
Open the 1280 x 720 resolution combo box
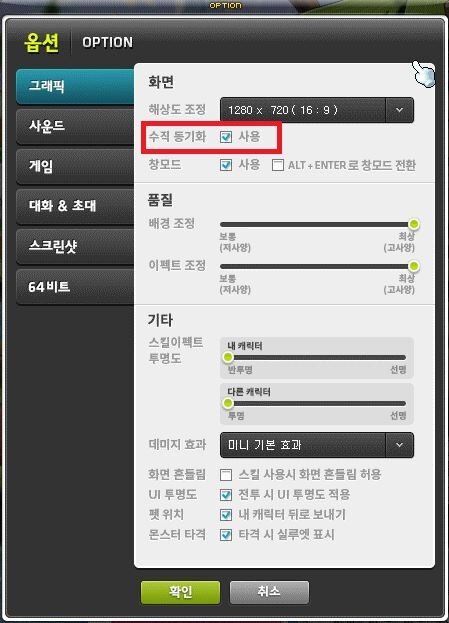[x=317, y=110]
